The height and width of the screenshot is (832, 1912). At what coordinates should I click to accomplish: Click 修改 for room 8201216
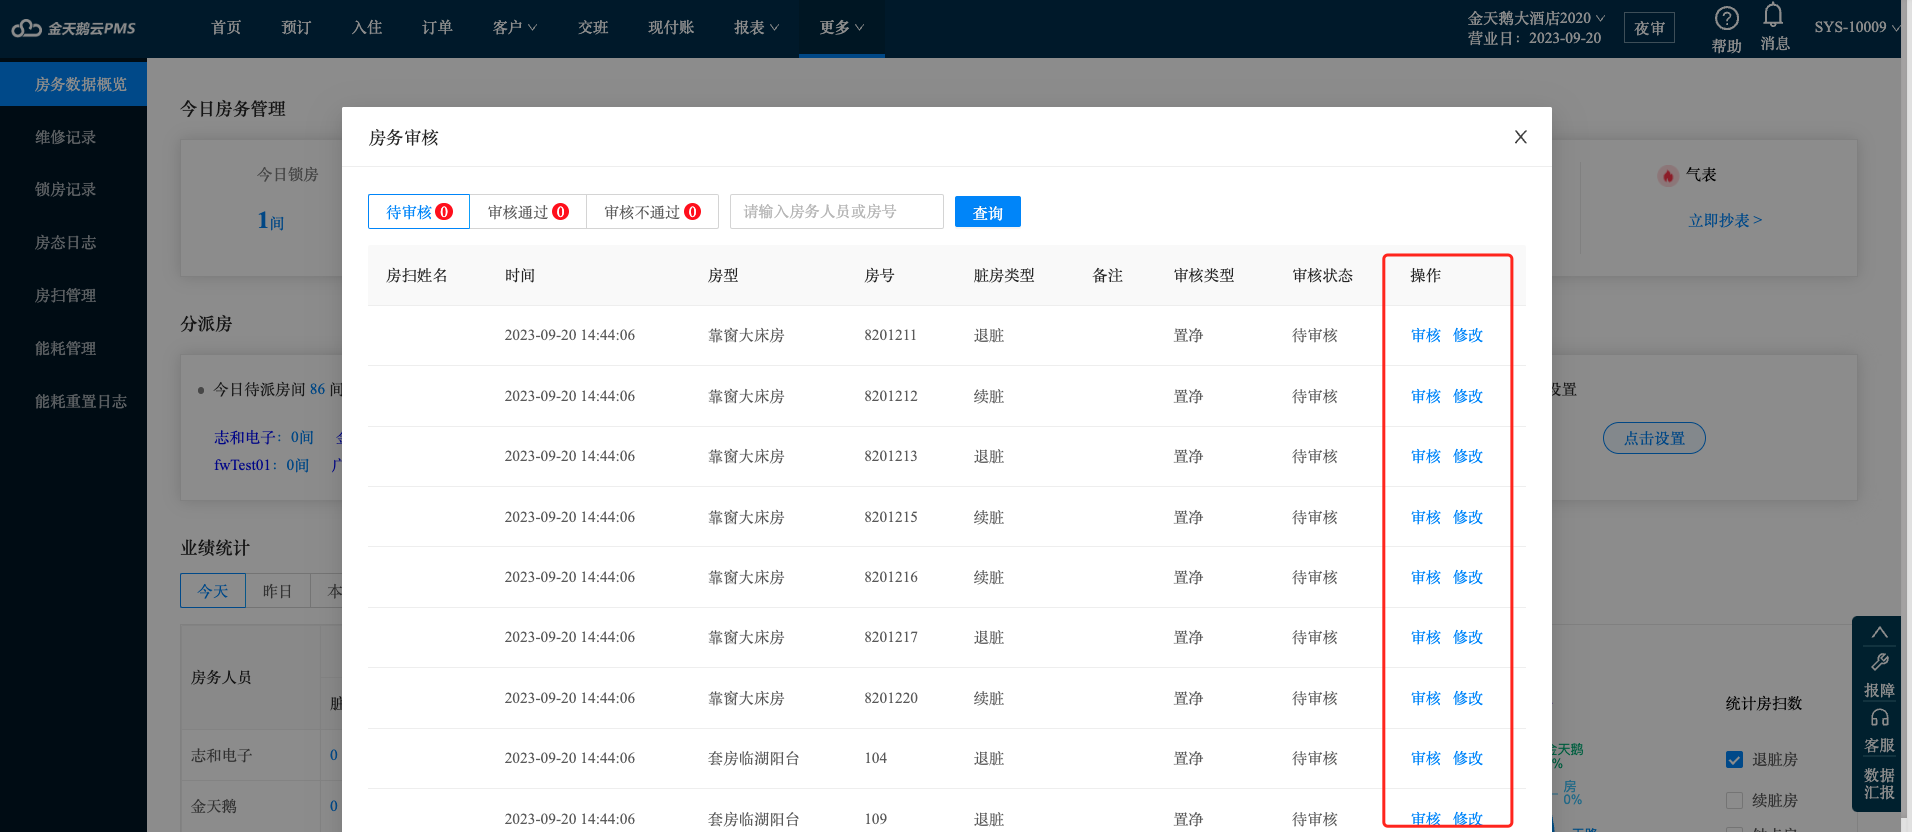[1468, 578]
